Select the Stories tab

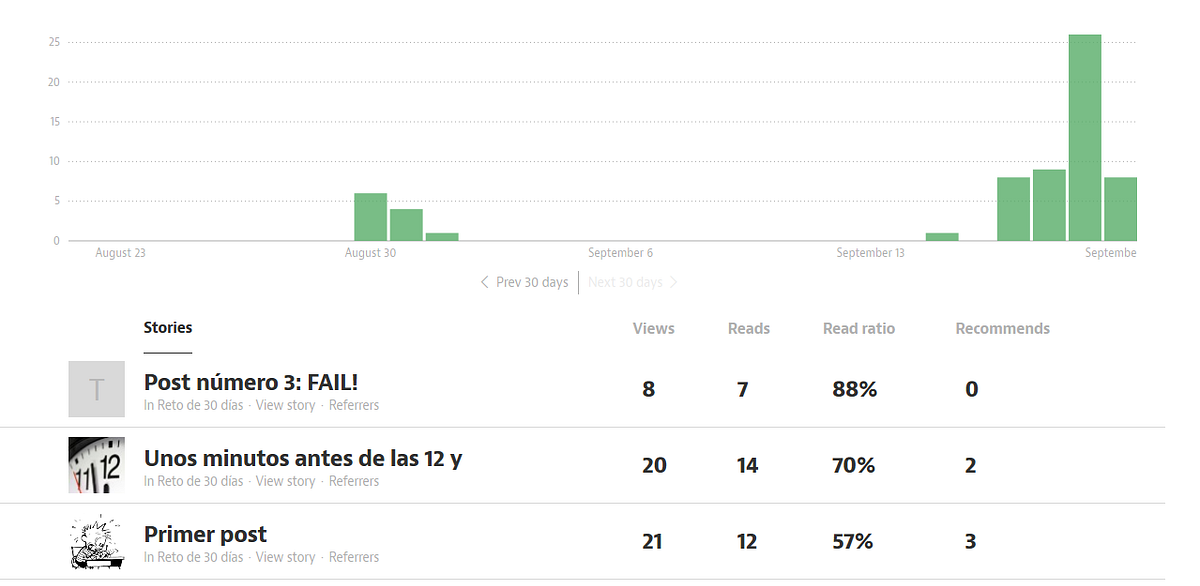[x=168, y=327]
